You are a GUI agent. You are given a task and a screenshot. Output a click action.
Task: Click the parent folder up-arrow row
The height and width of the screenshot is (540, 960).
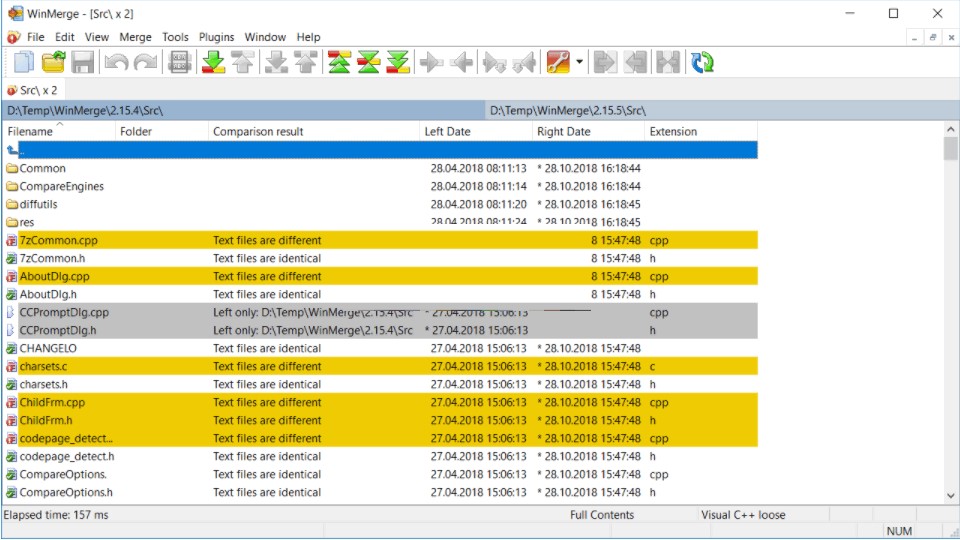point(13,150)
